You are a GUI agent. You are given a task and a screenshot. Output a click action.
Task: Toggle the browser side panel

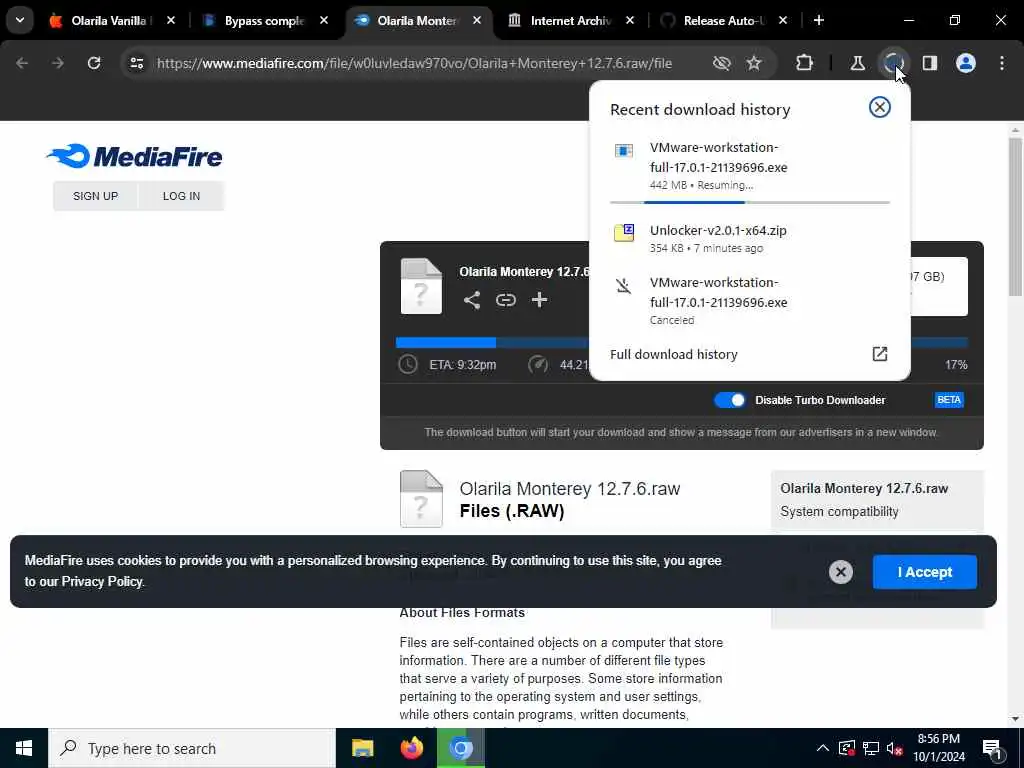[930, 63]
